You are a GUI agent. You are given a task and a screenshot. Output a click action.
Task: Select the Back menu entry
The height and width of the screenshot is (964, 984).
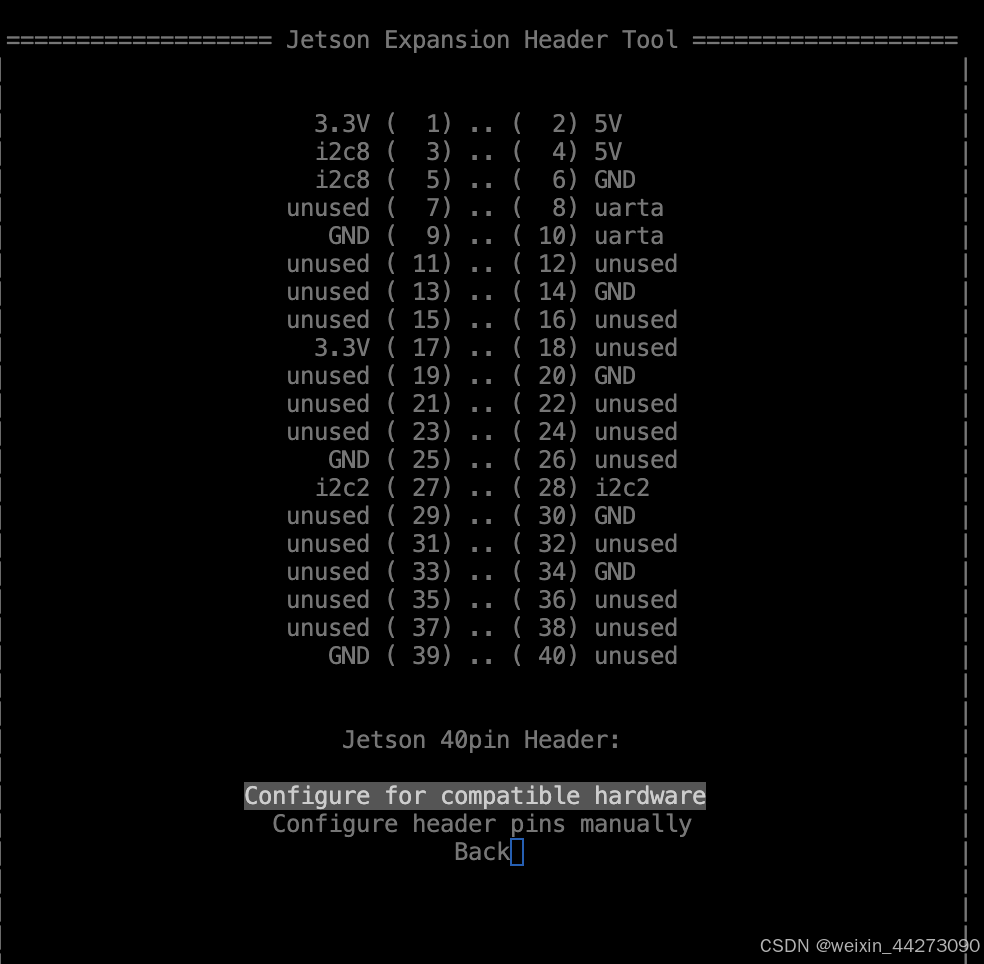[x=482, y=852]
